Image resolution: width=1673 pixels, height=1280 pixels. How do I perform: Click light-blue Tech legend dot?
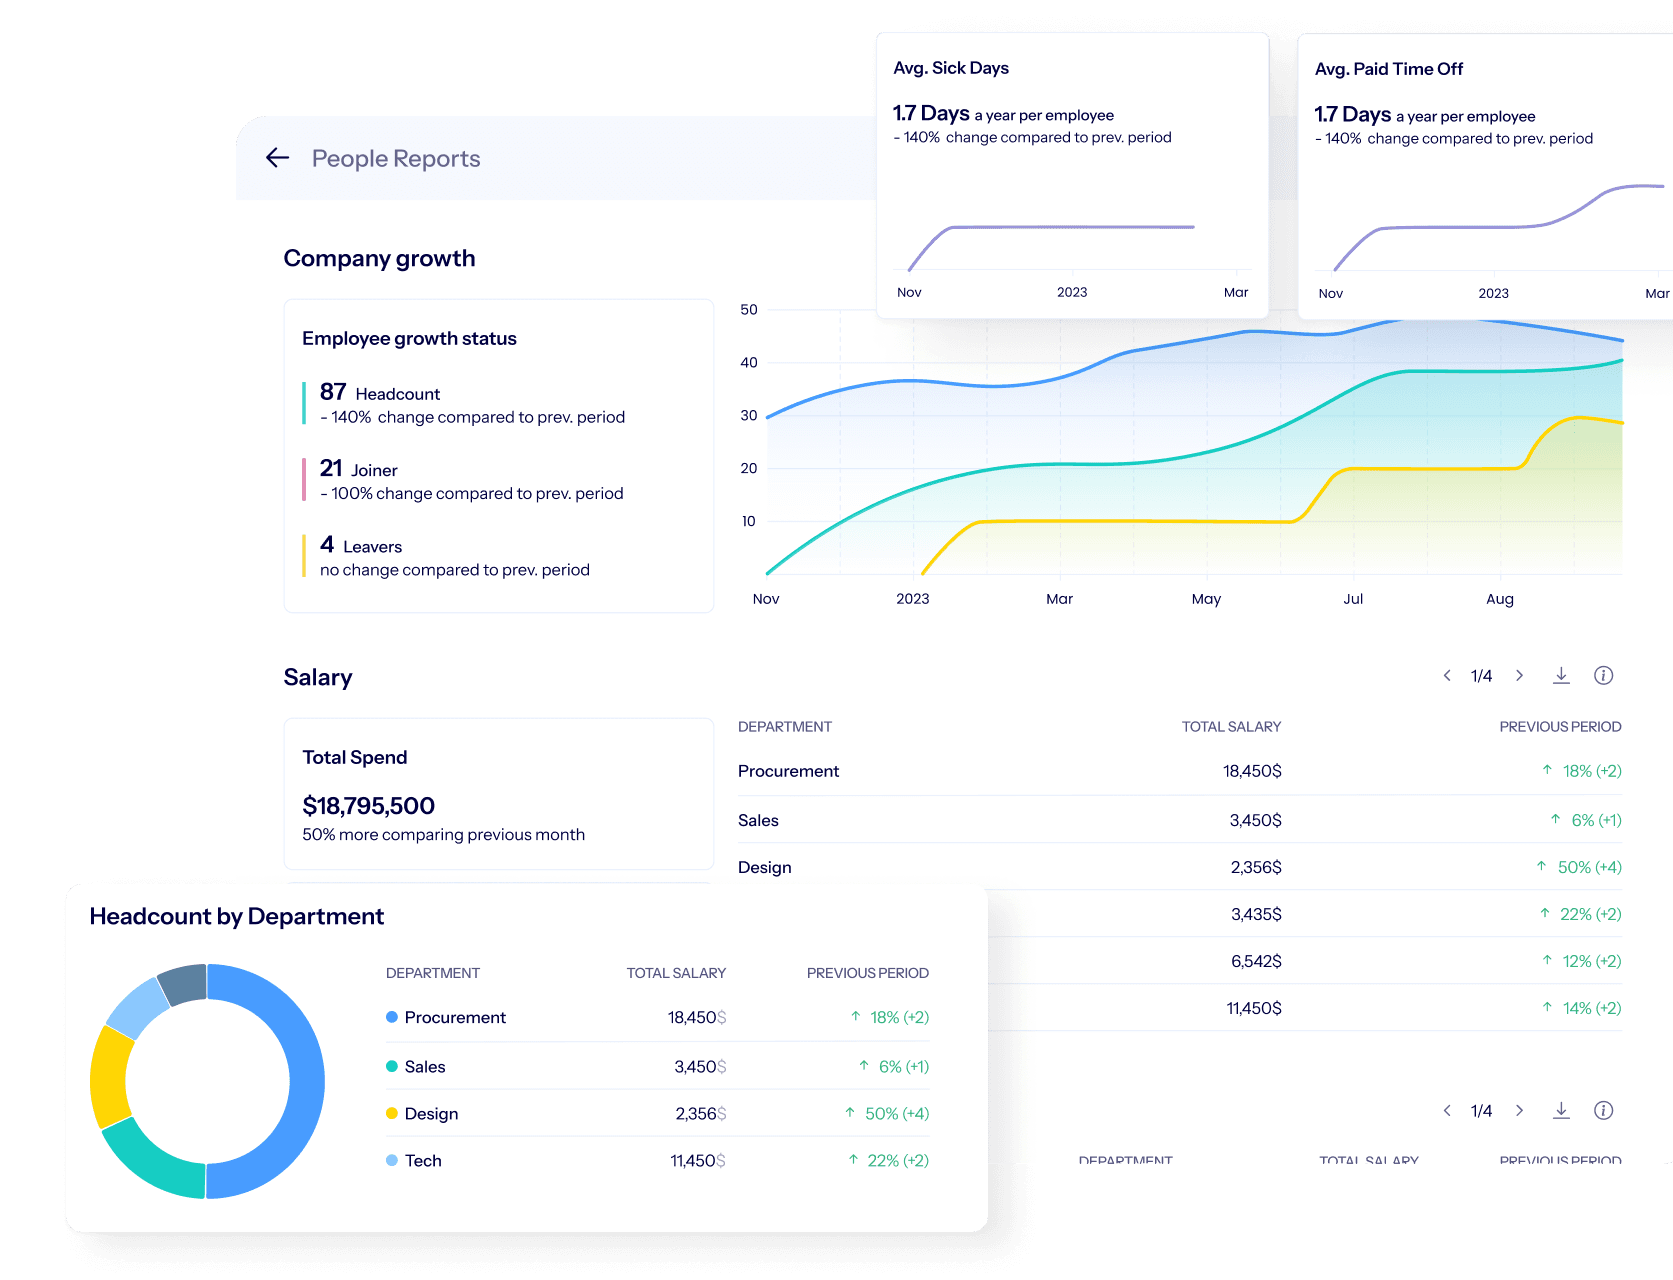[392, 1160]
